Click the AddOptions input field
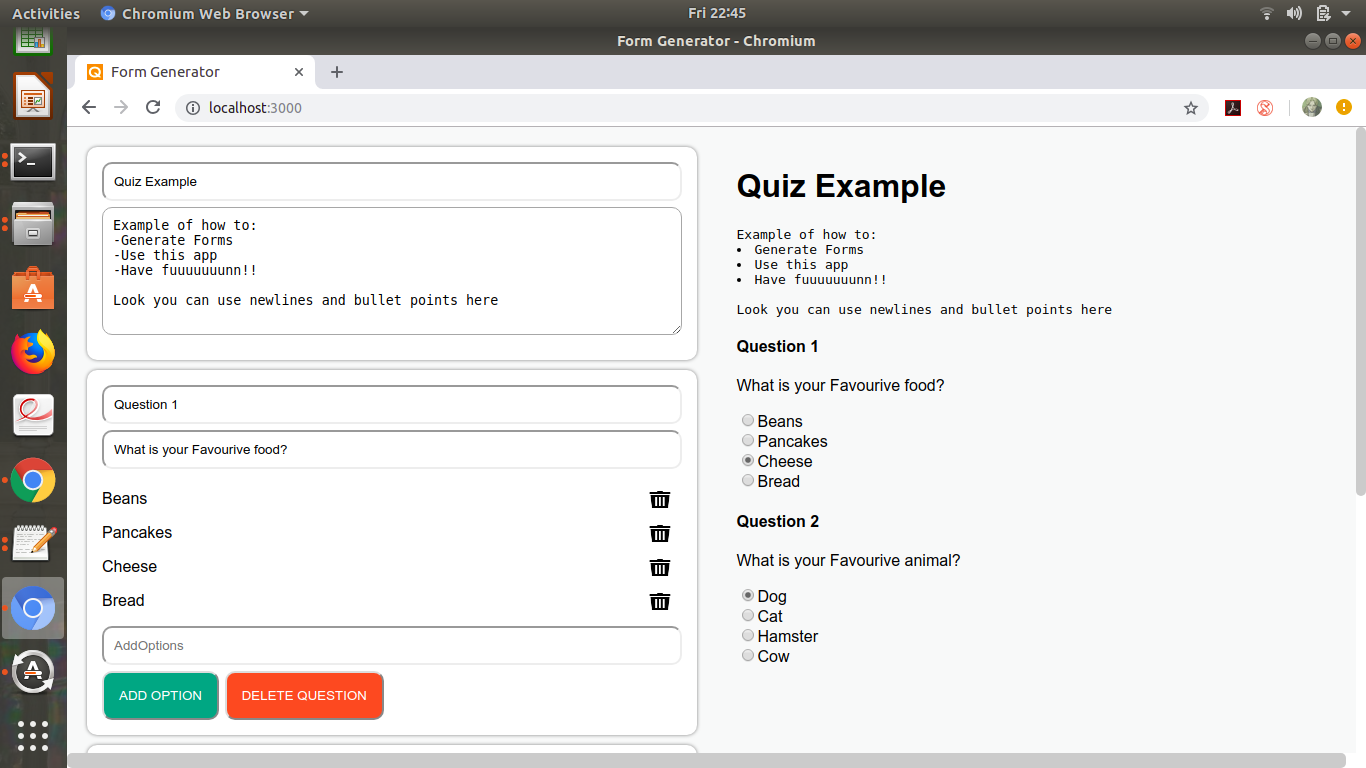 click(x=391, y=645)
